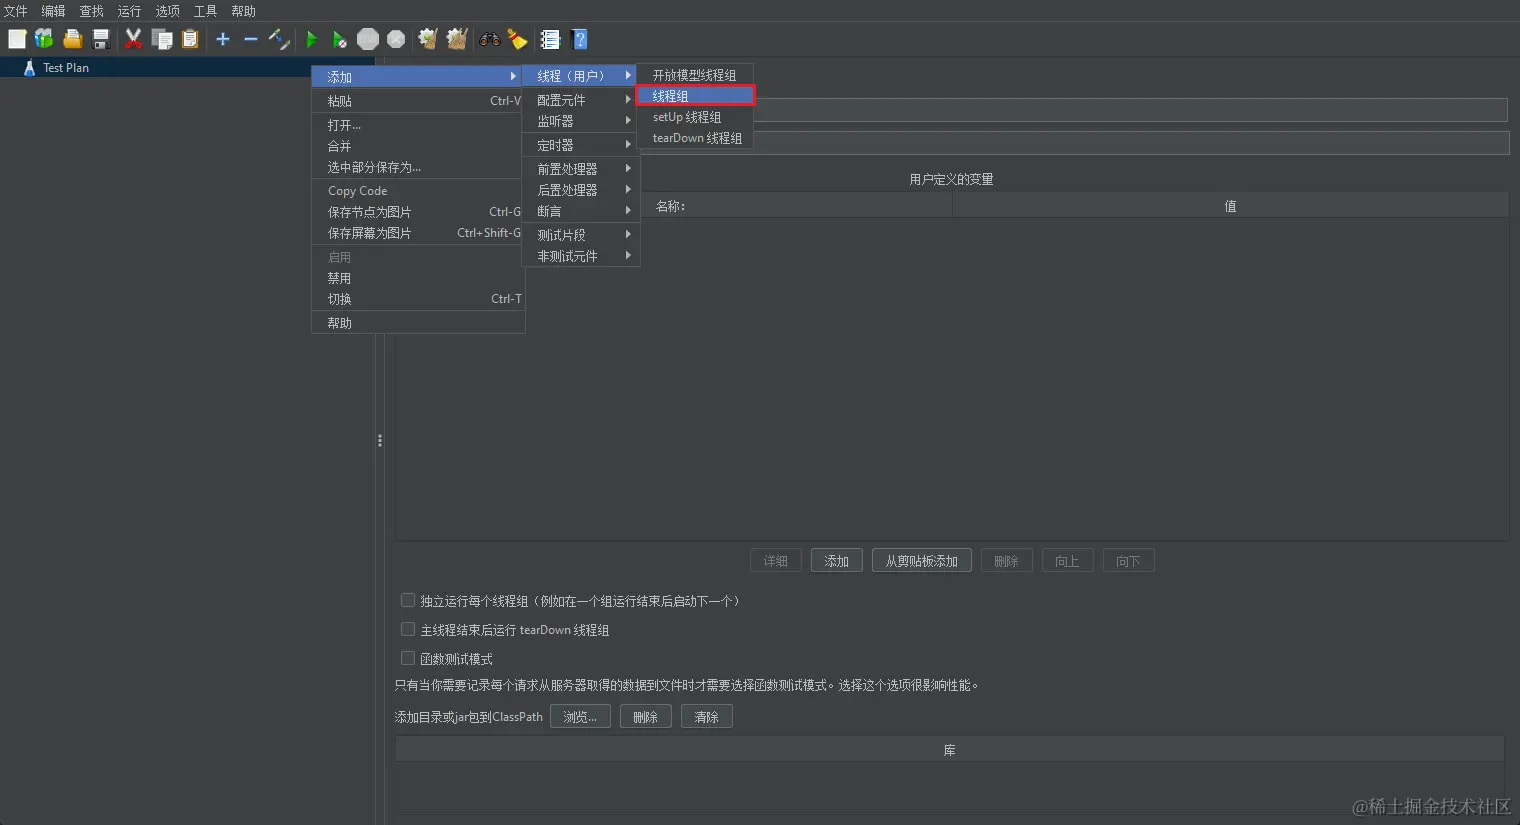Viewport: 1520px width, 825px height.
Task: Start the test without pauses
Action: (x=340, y=39)
